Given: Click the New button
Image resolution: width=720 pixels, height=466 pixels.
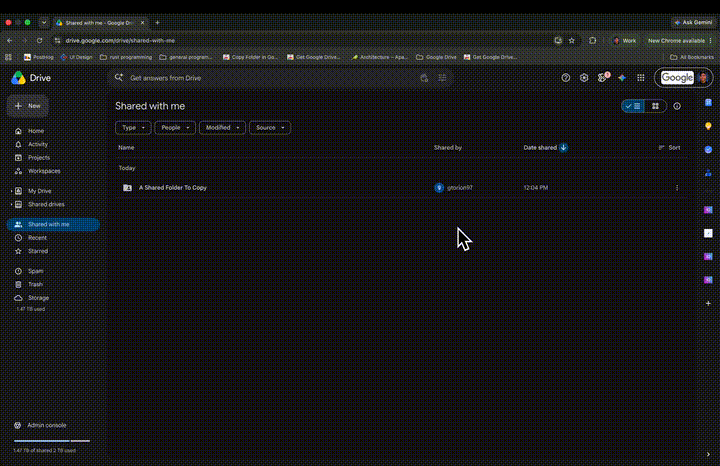Looking at the screenshot, I should pyautogui.click(x=28, y=106).
